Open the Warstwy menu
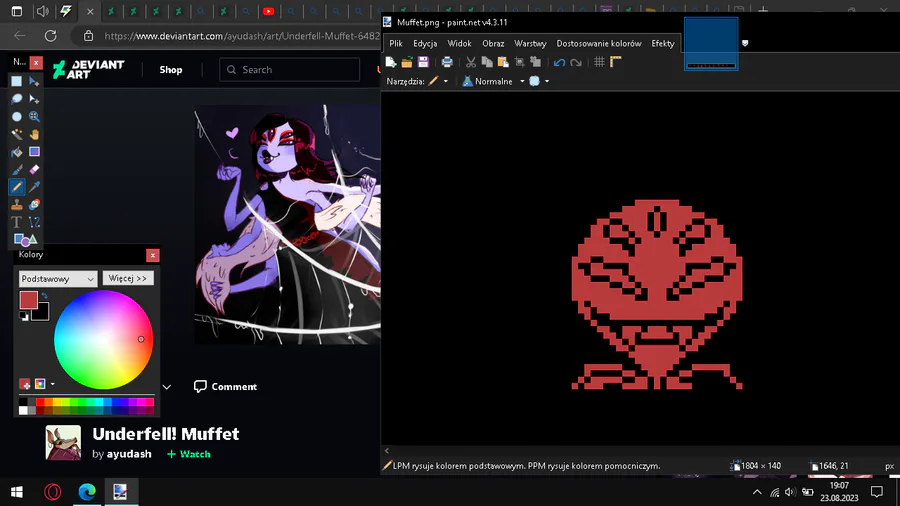The image size is (900, 506). click(530, 44)
